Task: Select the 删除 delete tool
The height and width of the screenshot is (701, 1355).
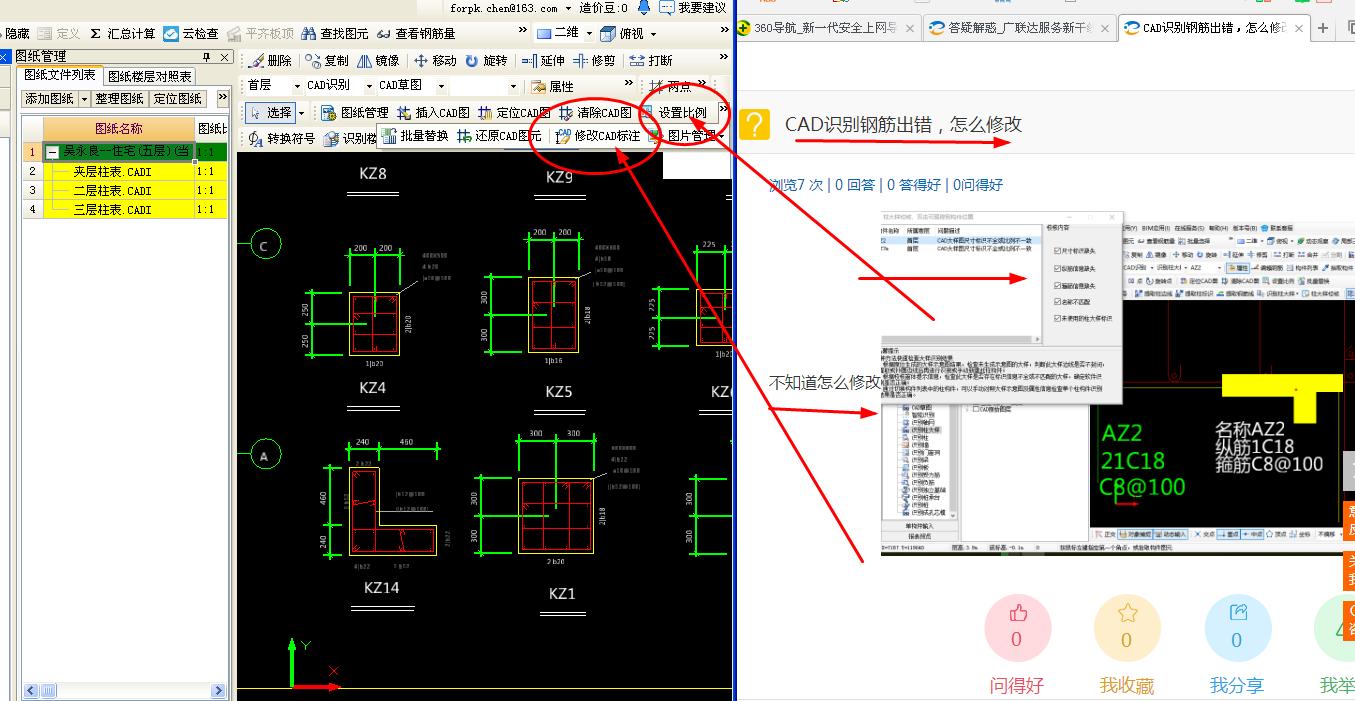Action: pyautogui.click(x=270, y=61)
